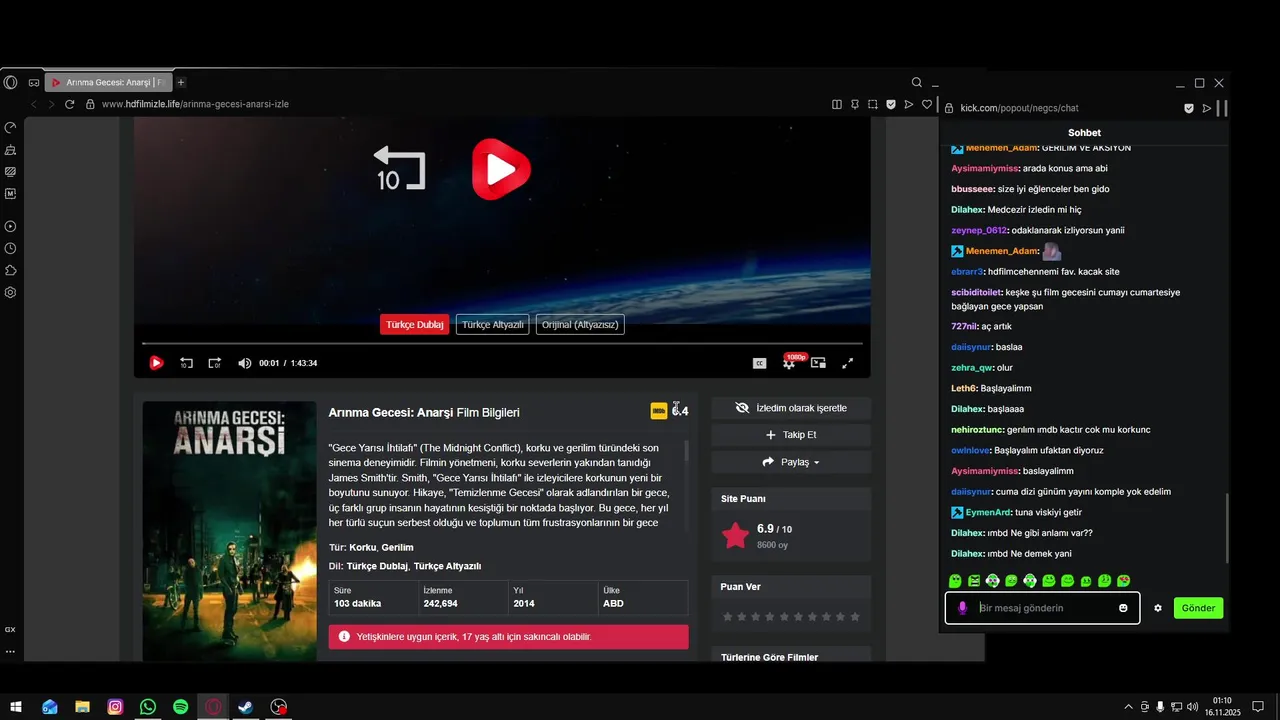Expand system tray hidden icons chevron
1280x720 pixels.
click(1129, 707)
